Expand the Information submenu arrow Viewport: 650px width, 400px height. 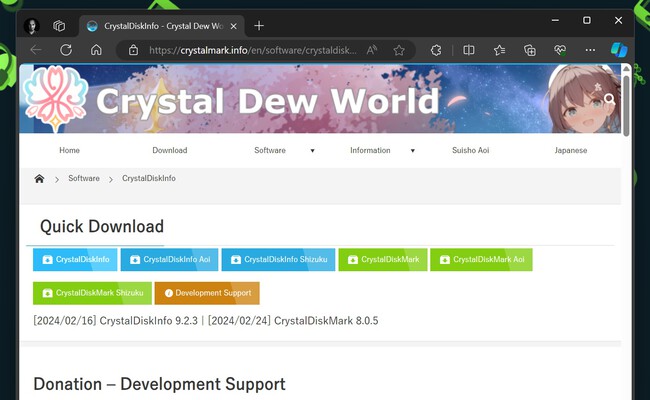tap(412, 150)
